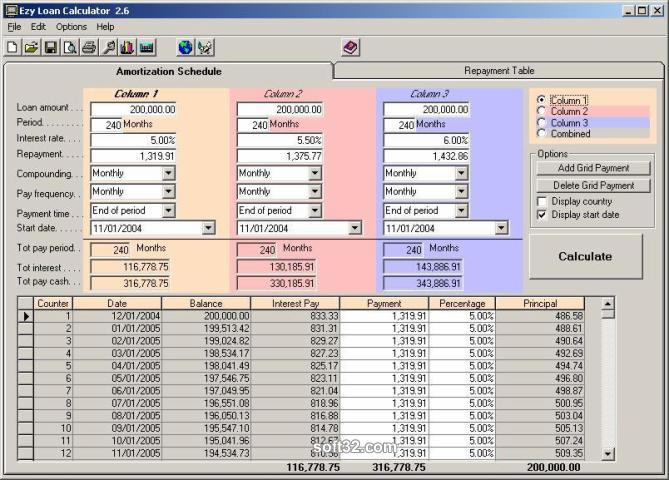
Task: Expand Column 3 Pay frequency dropdown
Action: 461,192
